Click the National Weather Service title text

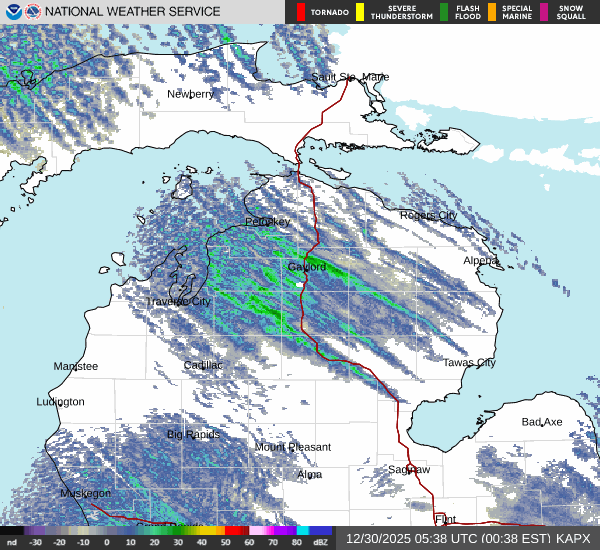[134, 12]
